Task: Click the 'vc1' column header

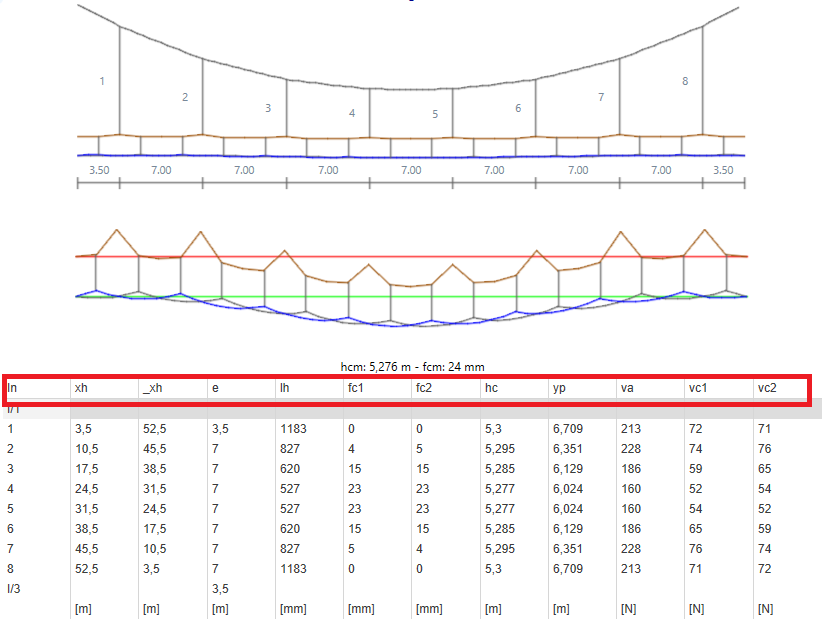Action: [x=698, y=388]
